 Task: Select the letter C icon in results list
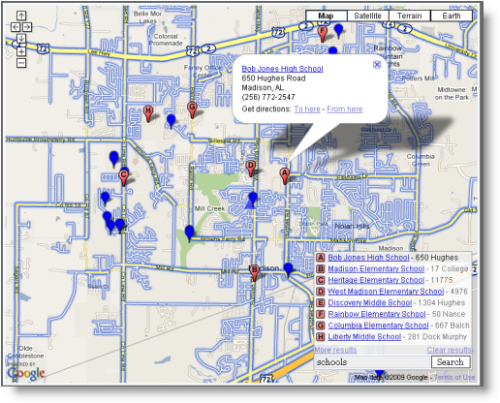tap(320, 280)
